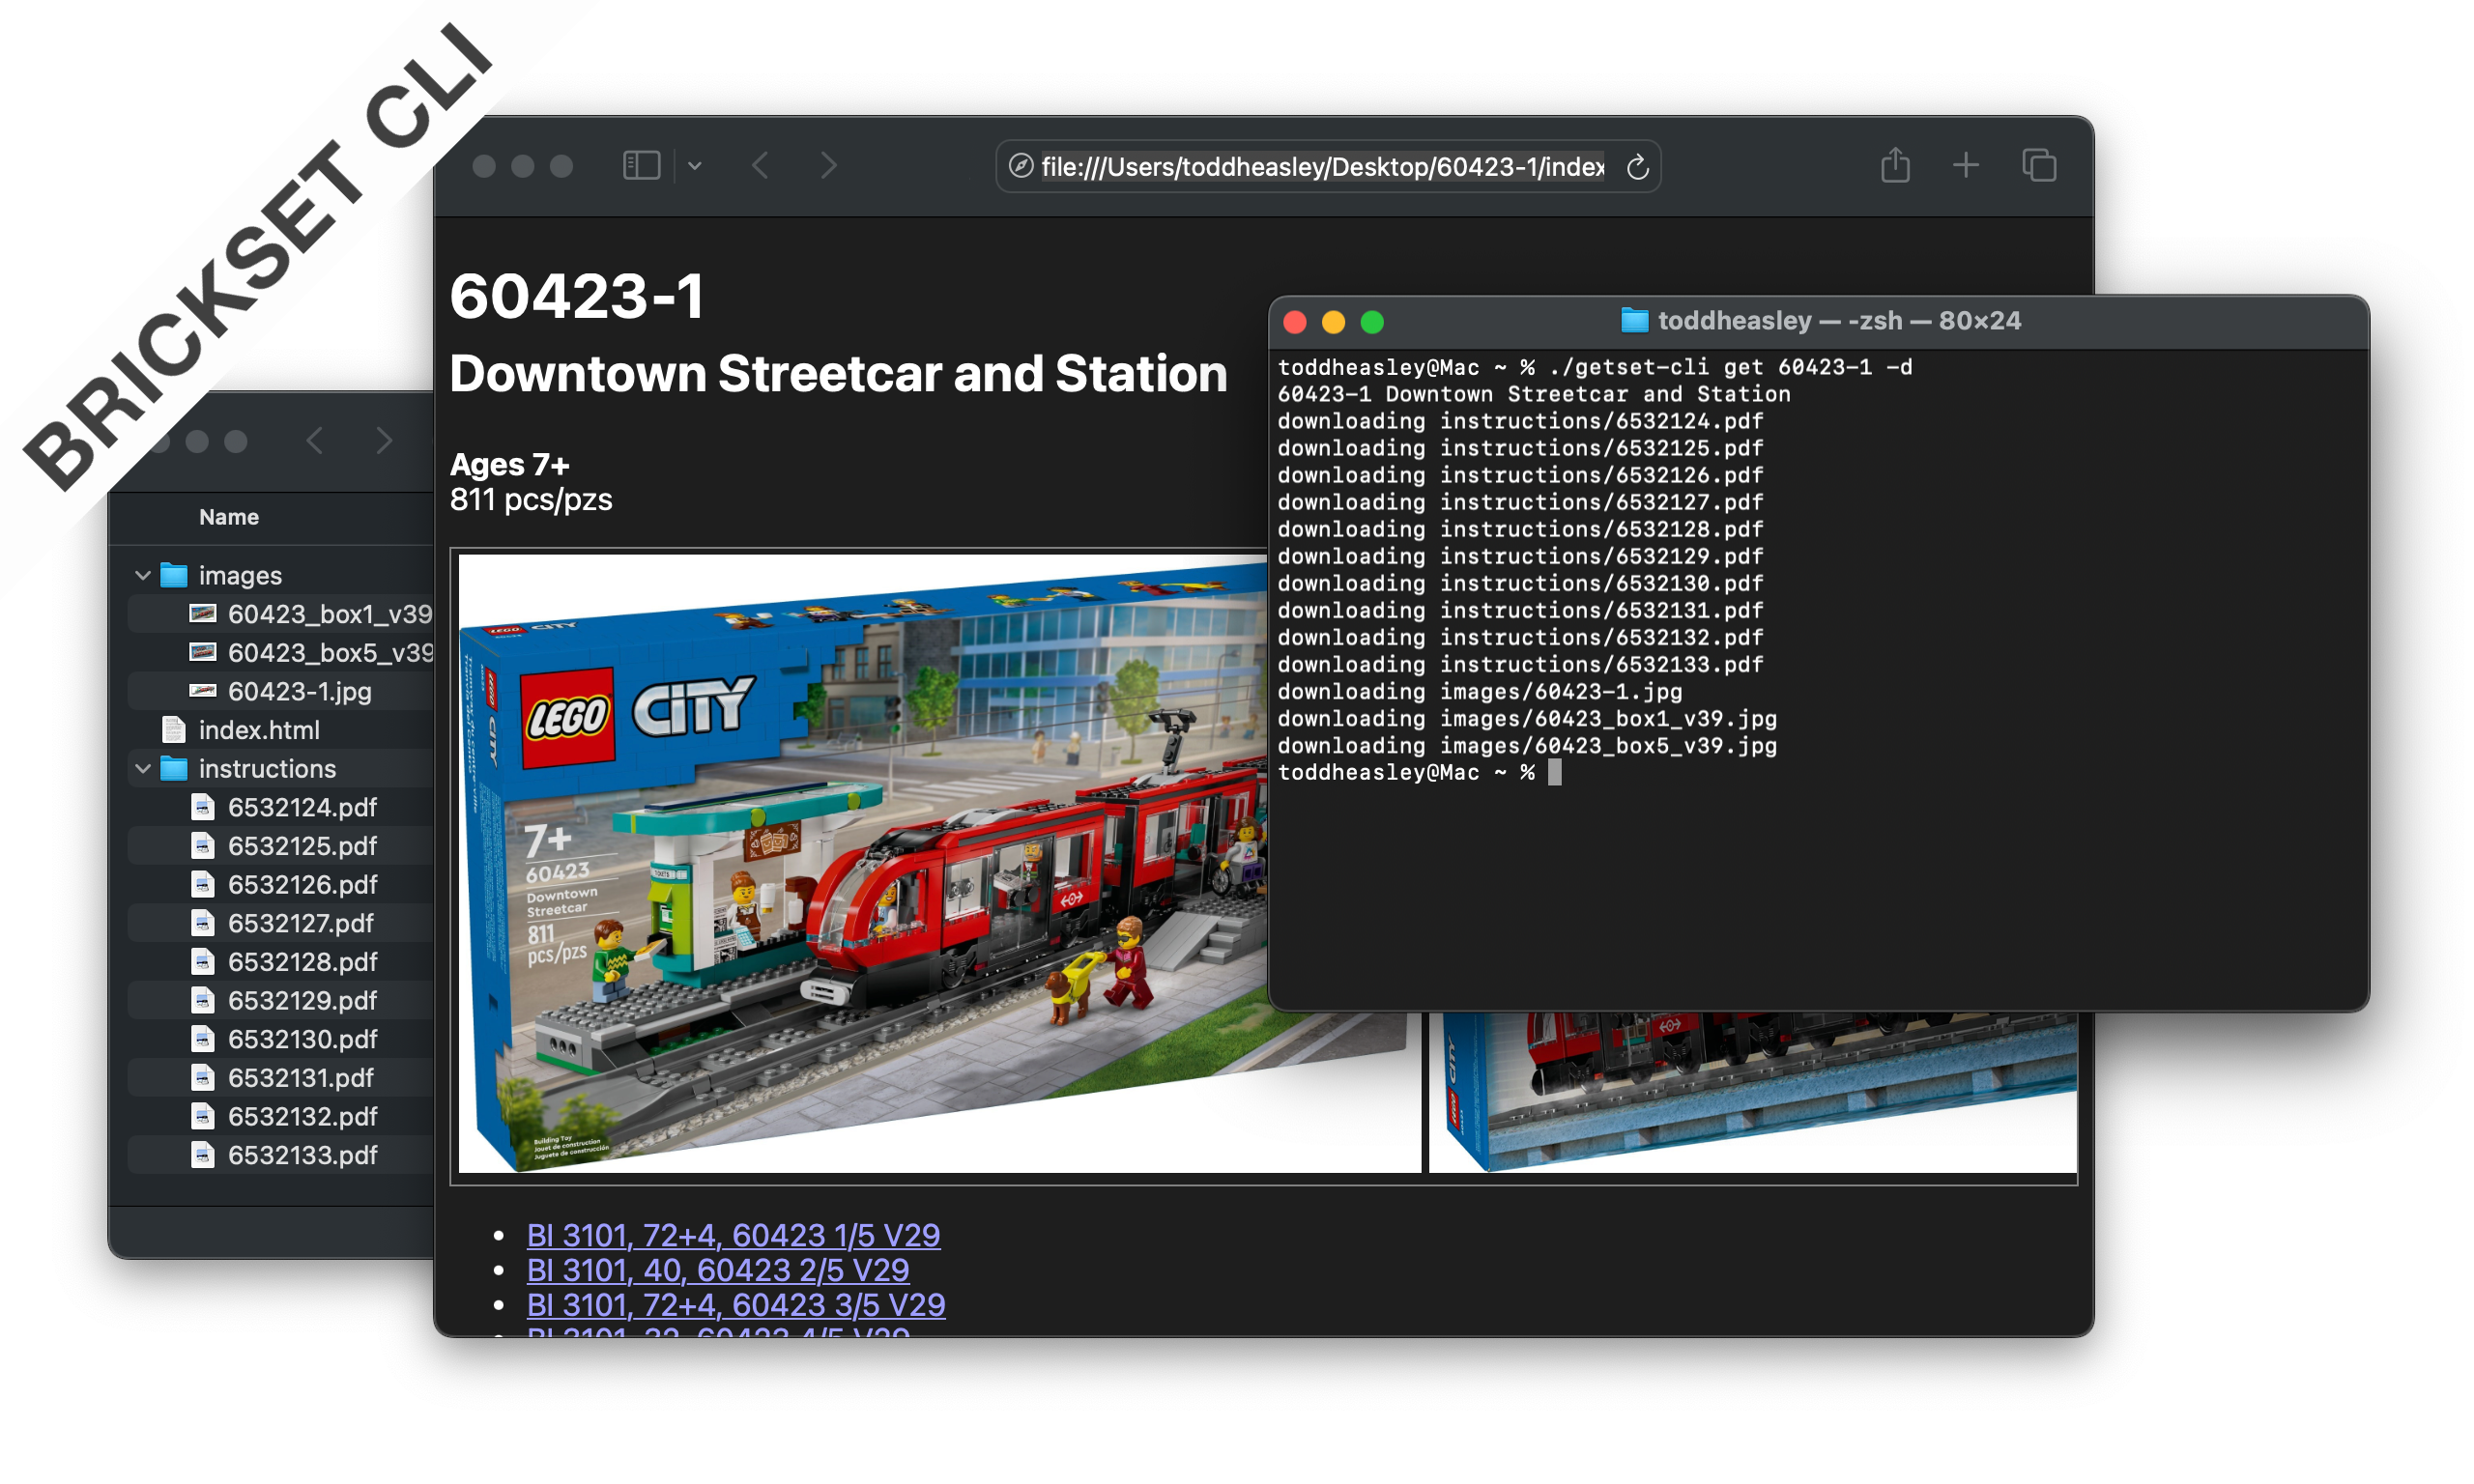2474x1484 pixels.
Task: Sort Finder list by Name column header
Action: pos(229,517)
